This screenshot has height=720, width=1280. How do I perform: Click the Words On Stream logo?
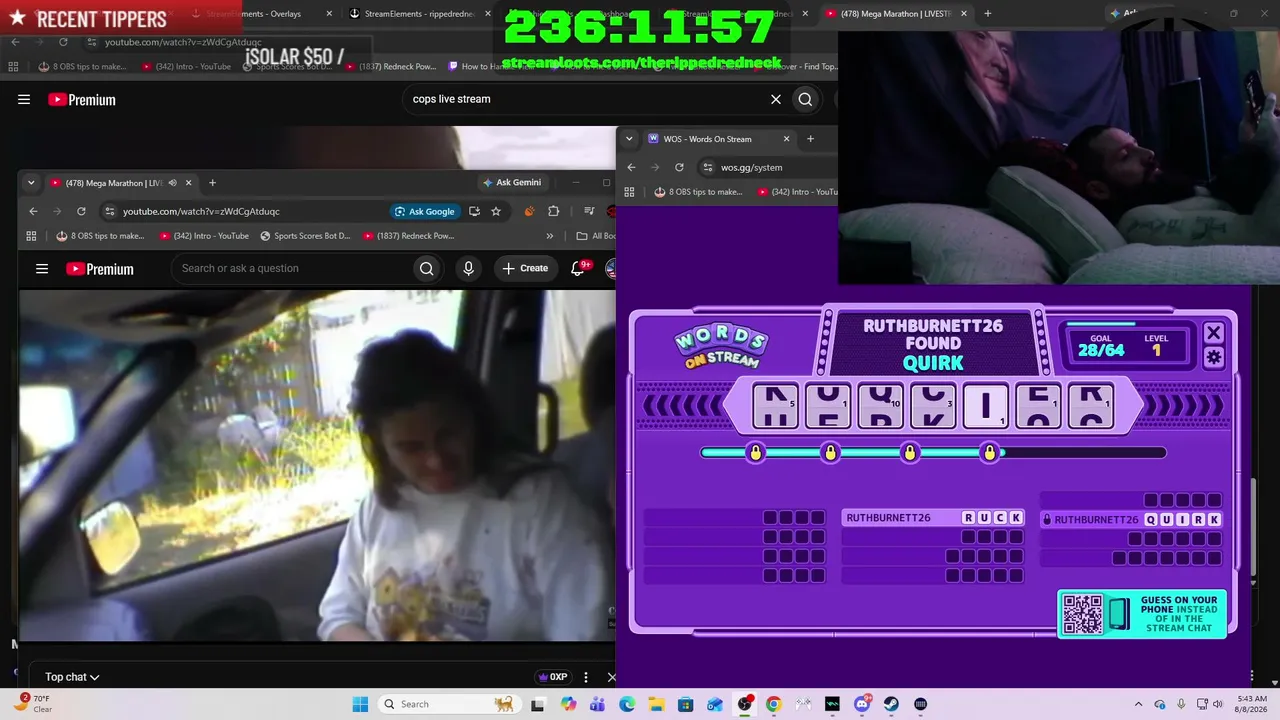click(720, 346)
